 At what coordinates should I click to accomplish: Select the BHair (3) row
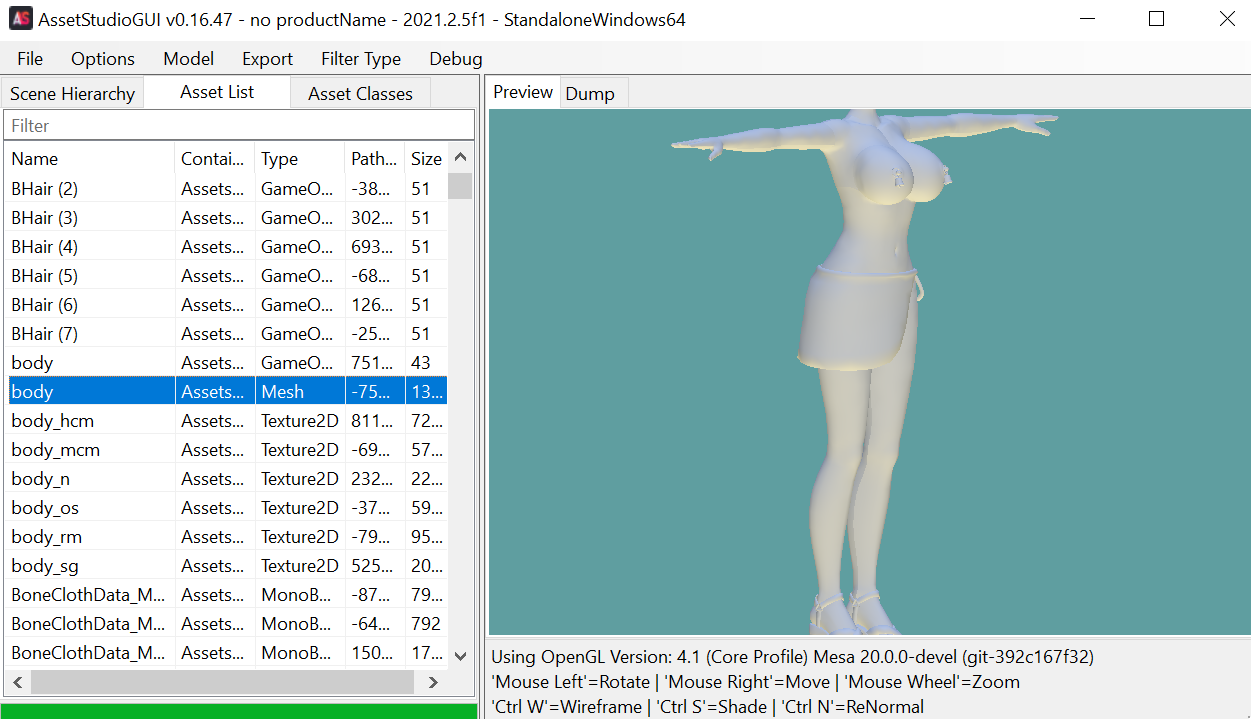227,218
